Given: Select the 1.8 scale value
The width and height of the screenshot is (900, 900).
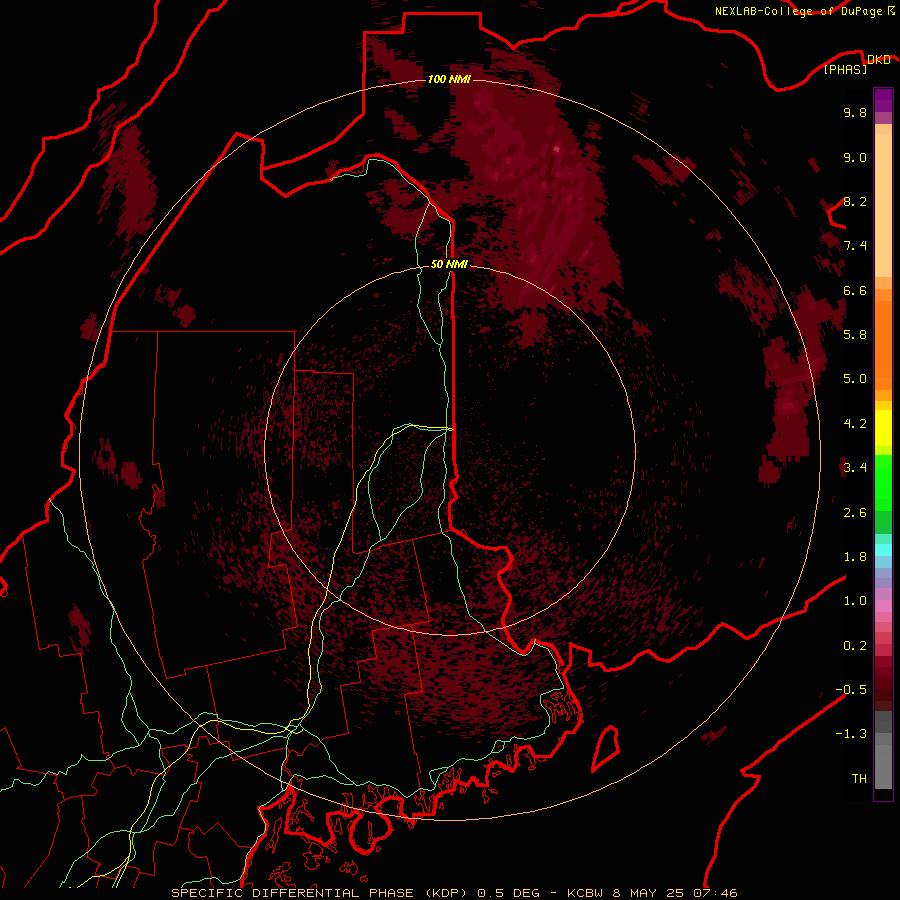Looking at the screenshot, I should click(x=855, y=557).
